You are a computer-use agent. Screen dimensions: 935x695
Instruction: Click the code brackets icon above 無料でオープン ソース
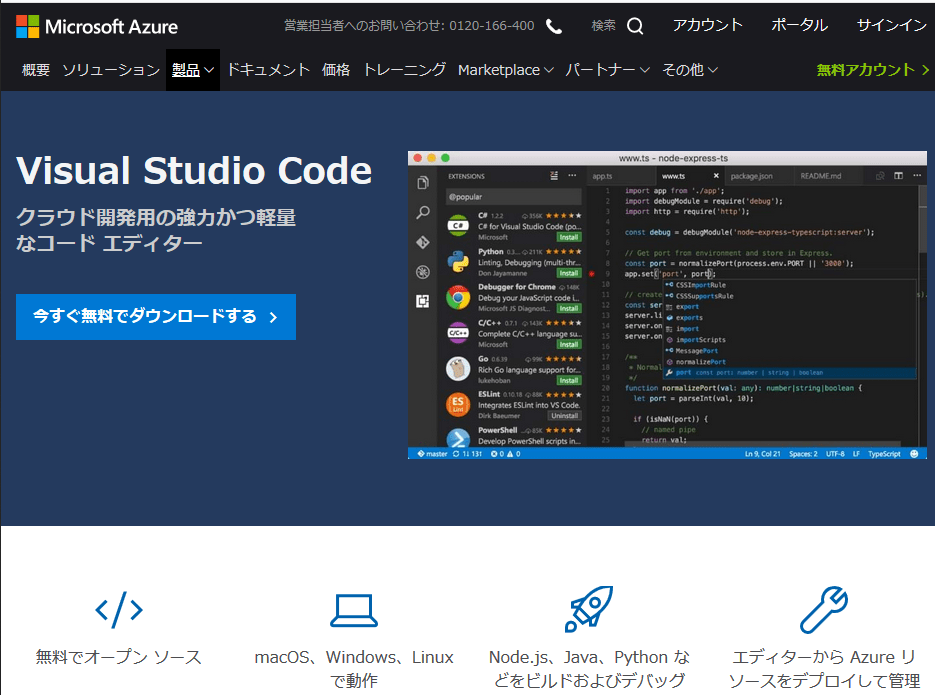click(119, 610)
